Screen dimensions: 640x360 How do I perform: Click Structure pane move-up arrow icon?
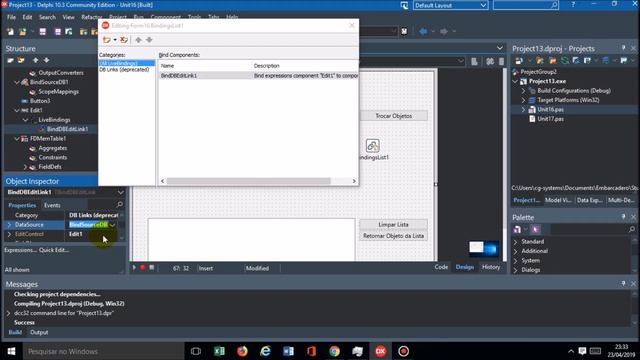36,60
